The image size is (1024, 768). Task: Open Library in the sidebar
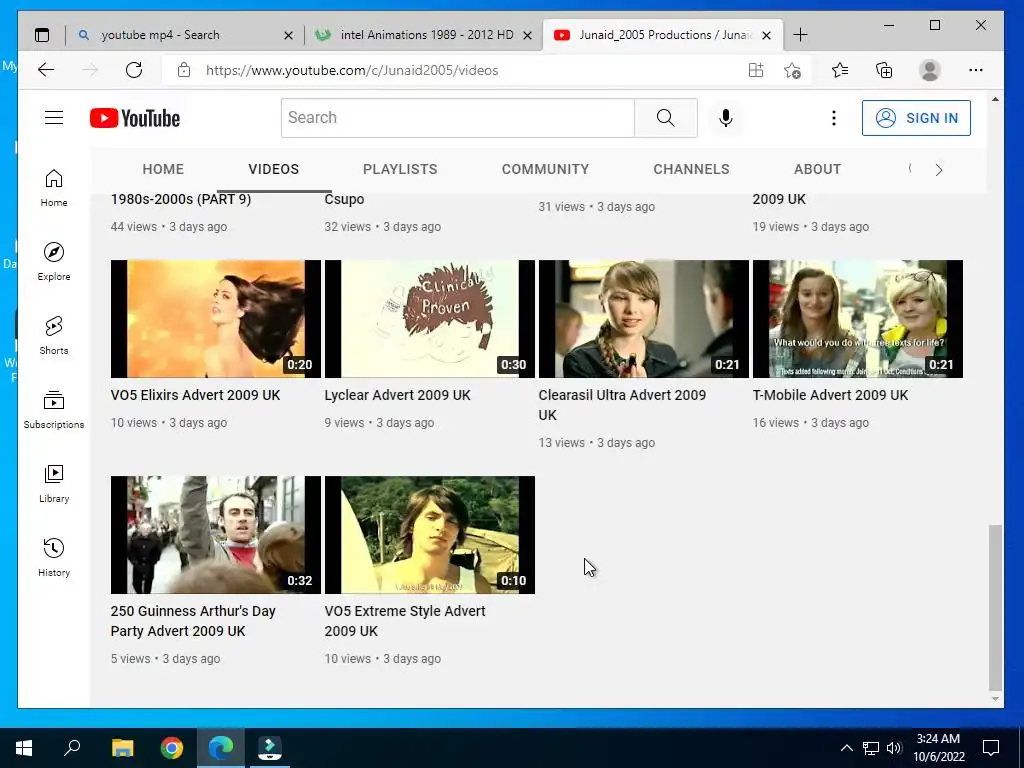point(54,483)
